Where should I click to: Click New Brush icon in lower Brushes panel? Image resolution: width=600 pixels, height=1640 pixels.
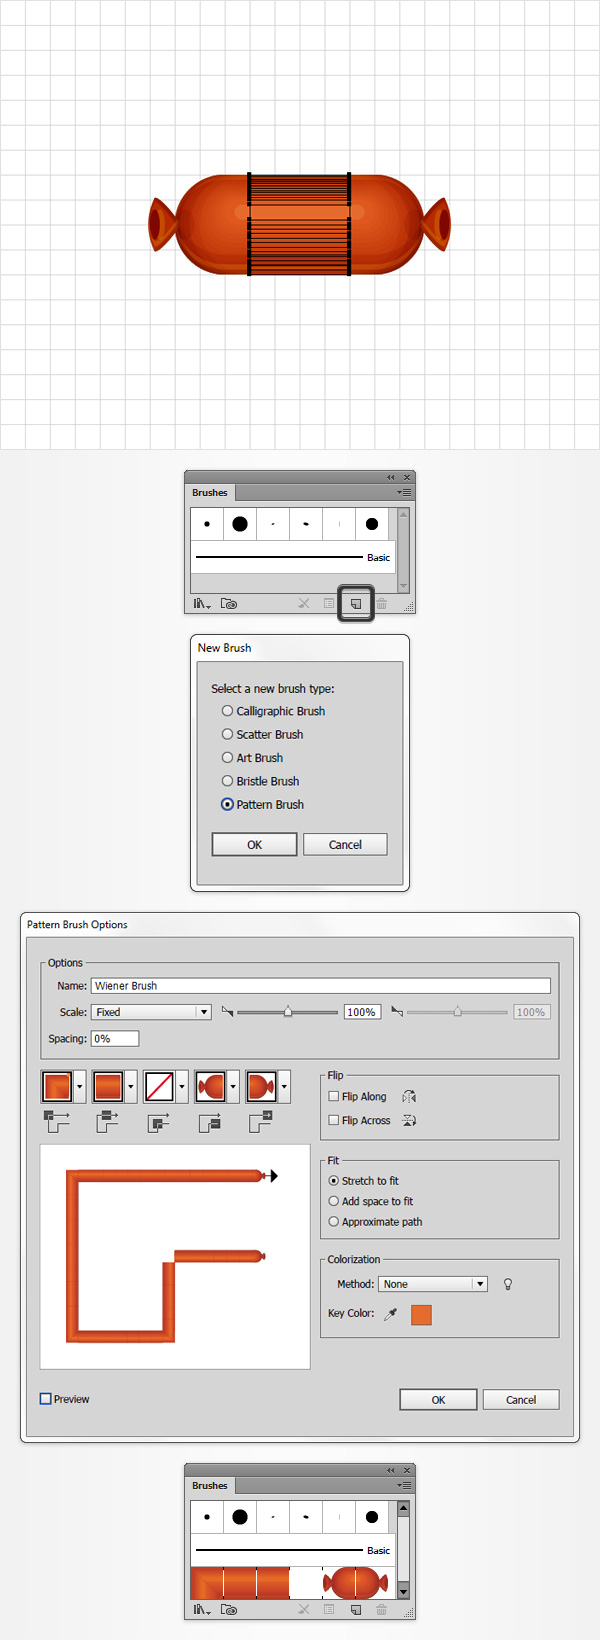point(356,1610)
